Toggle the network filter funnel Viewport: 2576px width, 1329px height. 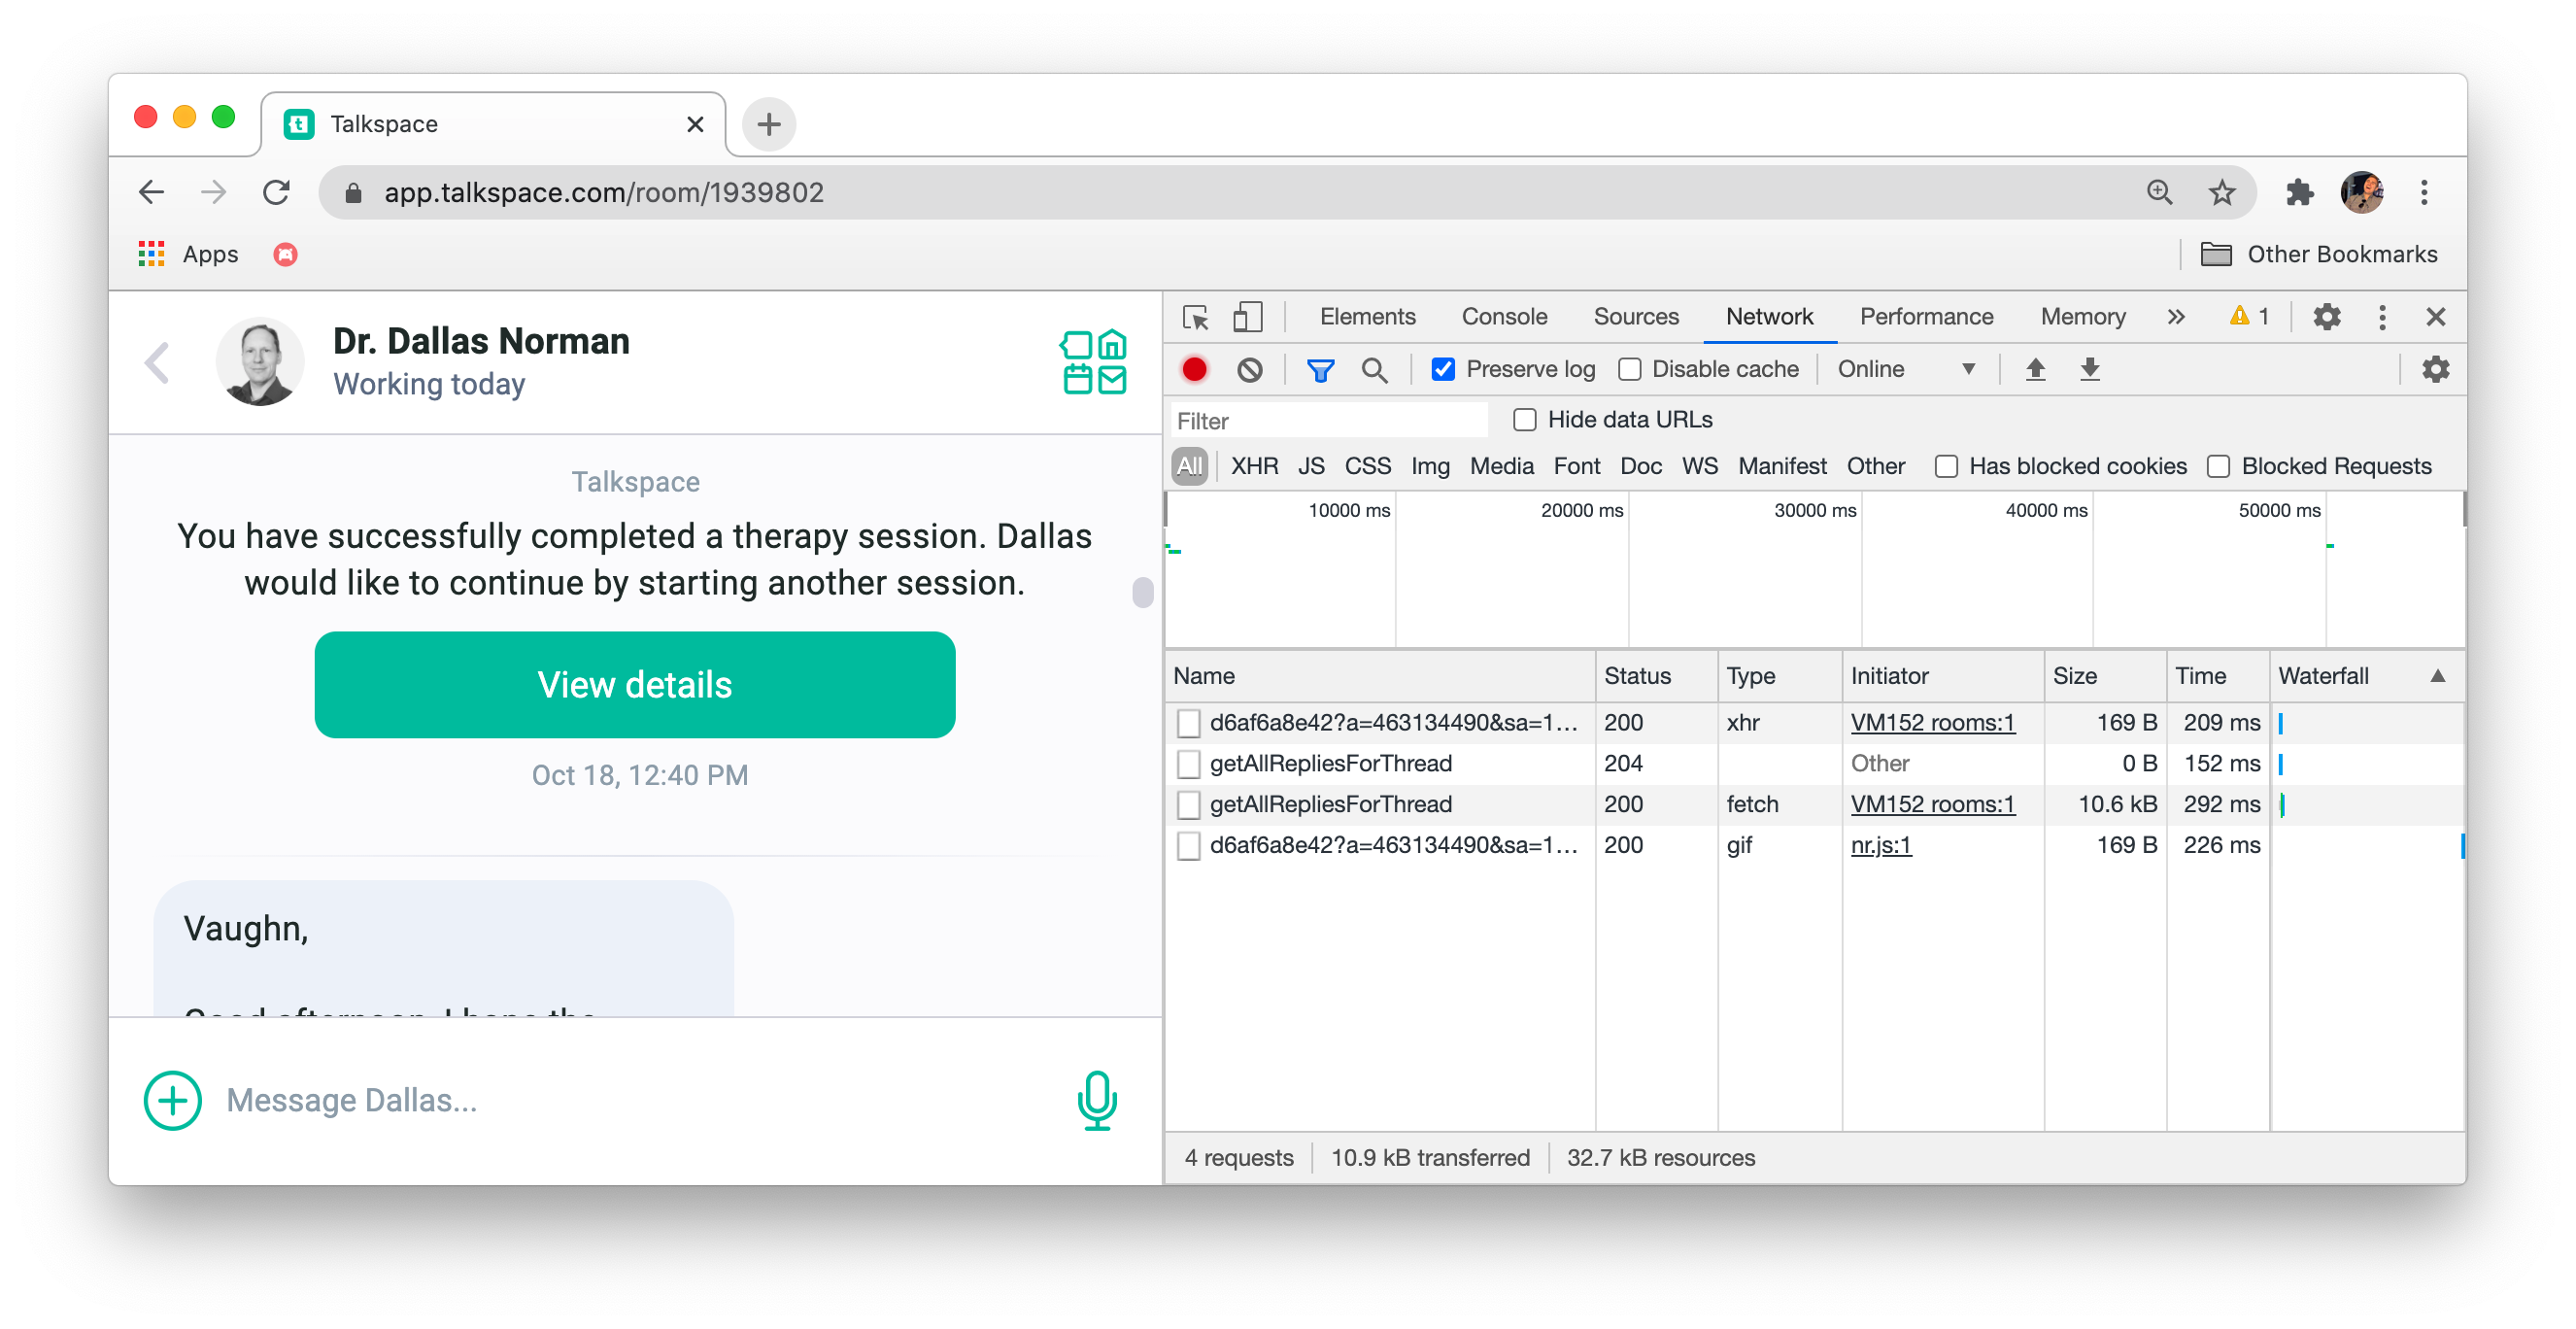pyautogui.click(x=1320, y=370)
